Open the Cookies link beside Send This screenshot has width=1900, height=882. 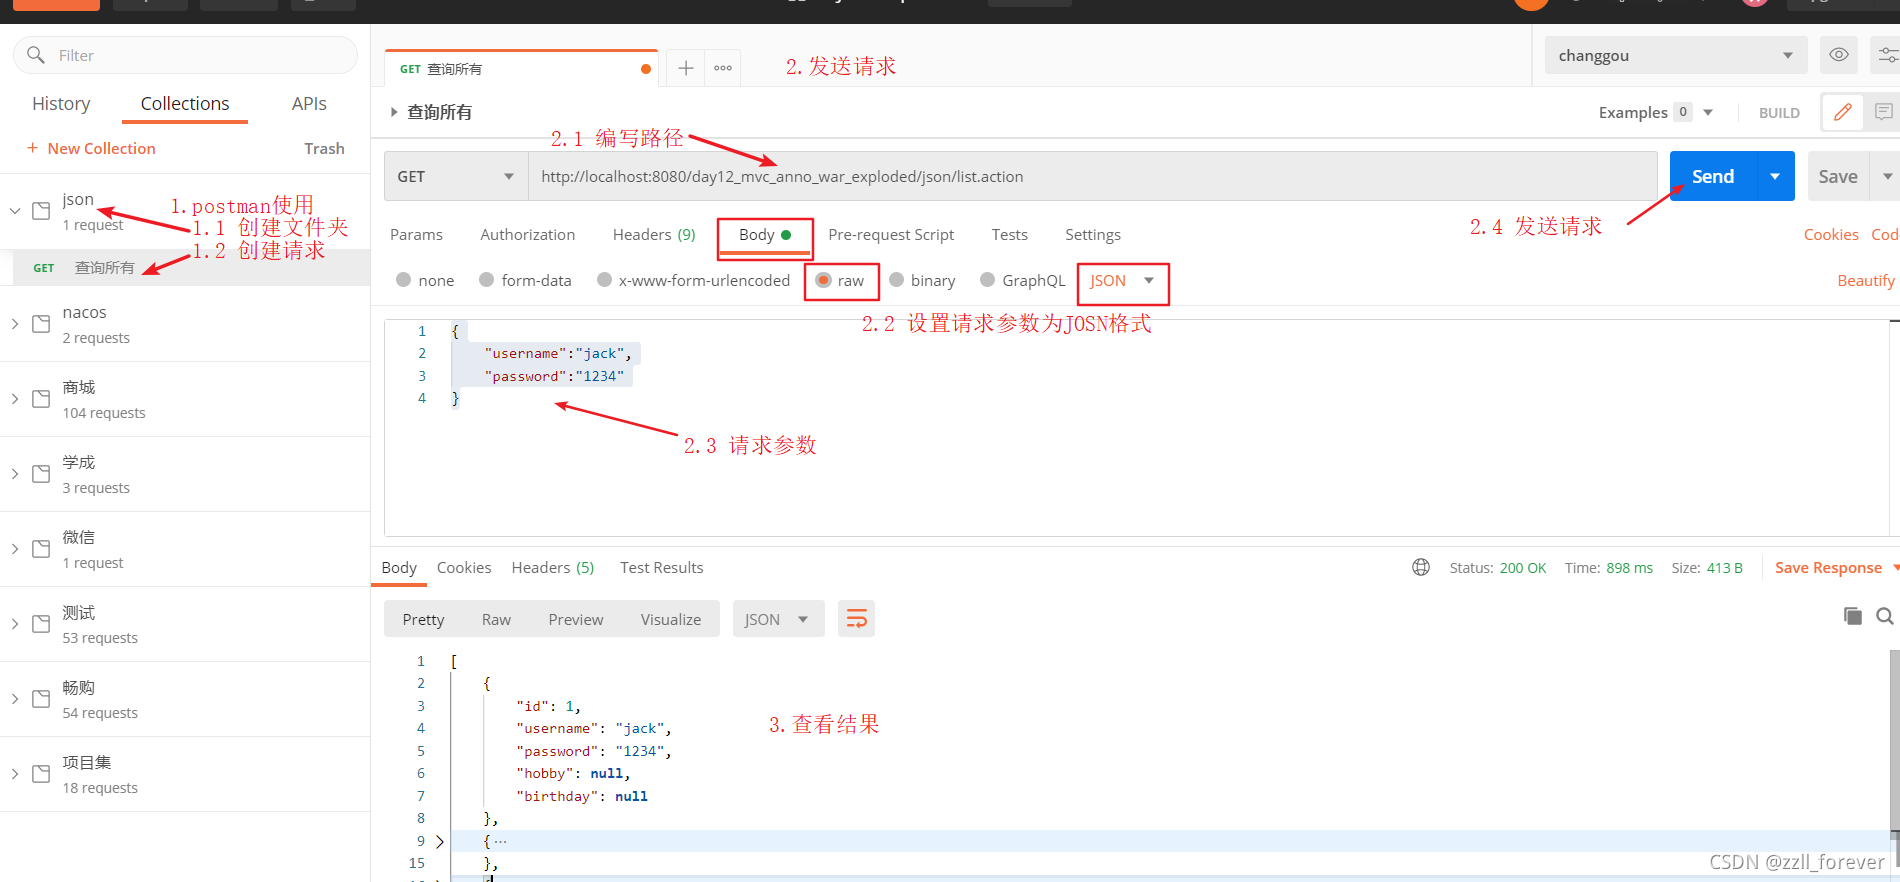coord(1831,234)
